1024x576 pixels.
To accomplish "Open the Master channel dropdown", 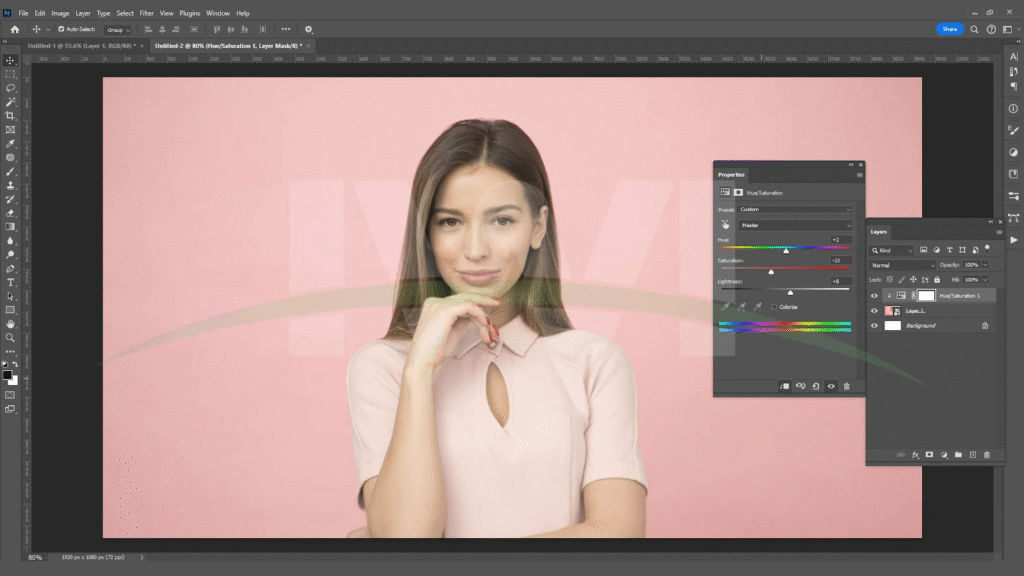I will (795, 225).
